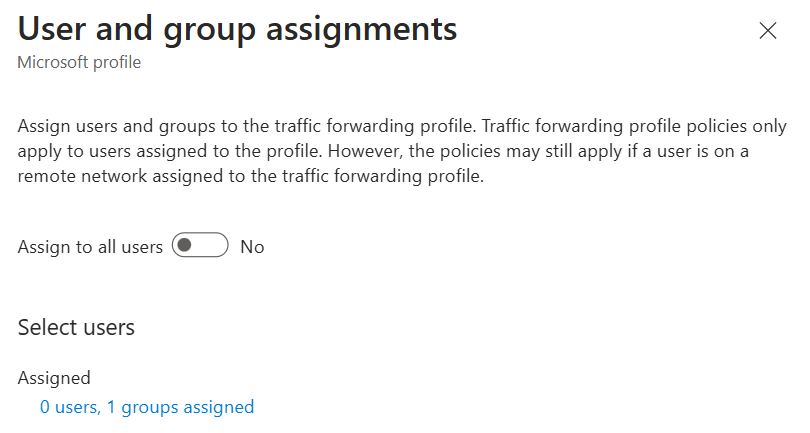Click the '1 groups assigned' portion of the link

180,407
